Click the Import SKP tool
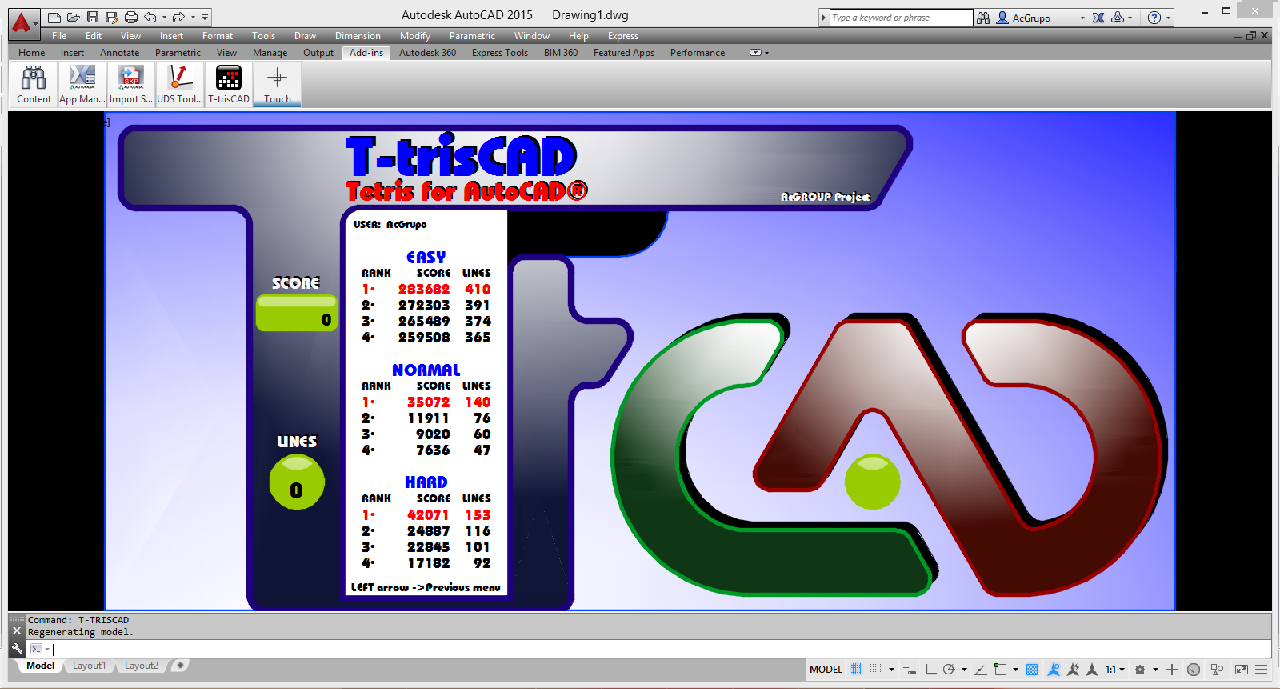The width and height of the screenshot is (1281, 689). click(x=130, y=84)
